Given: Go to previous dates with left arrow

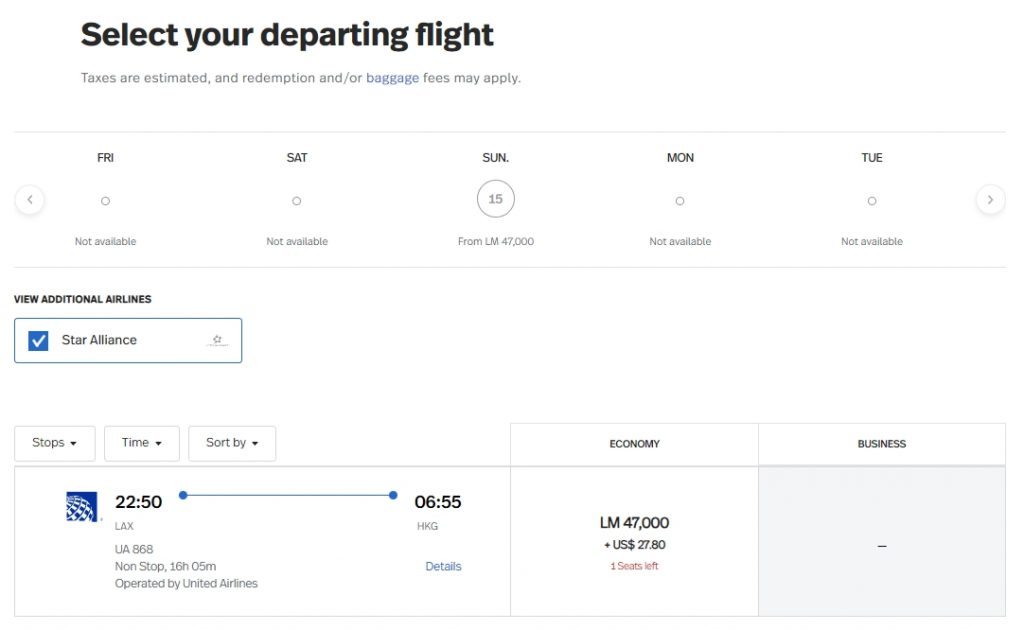Looking at the screenshot, I should [30, 200].
